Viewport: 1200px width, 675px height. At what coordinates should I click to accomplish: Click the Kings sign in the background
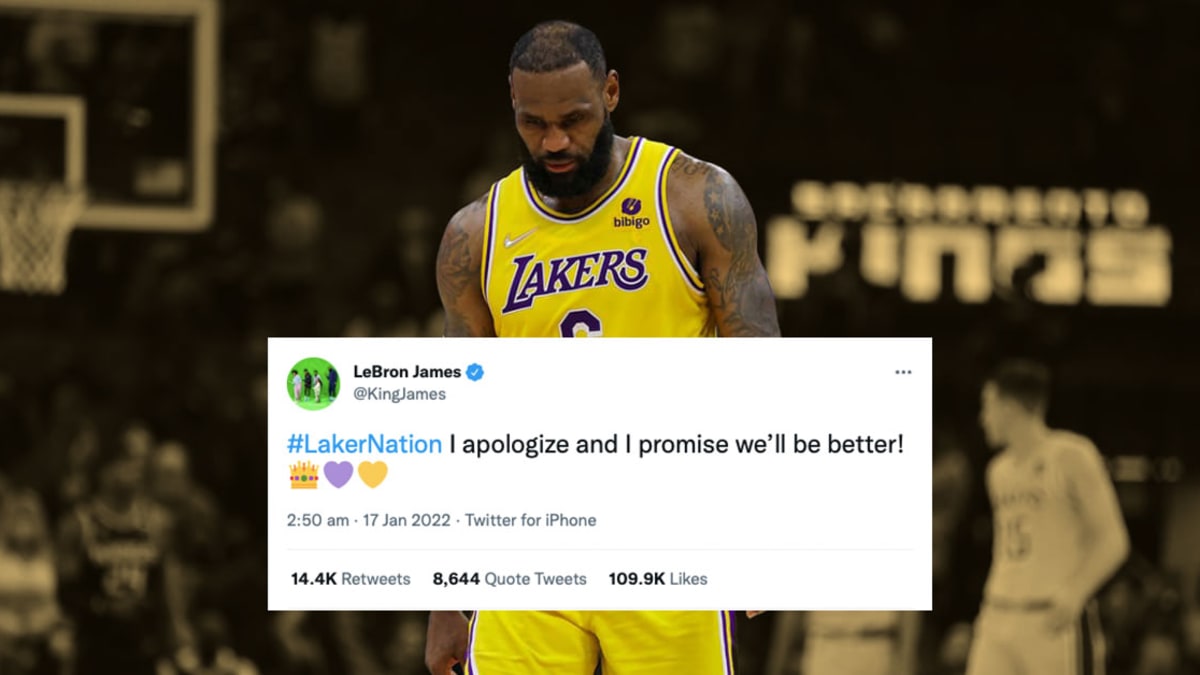point(967,243)
